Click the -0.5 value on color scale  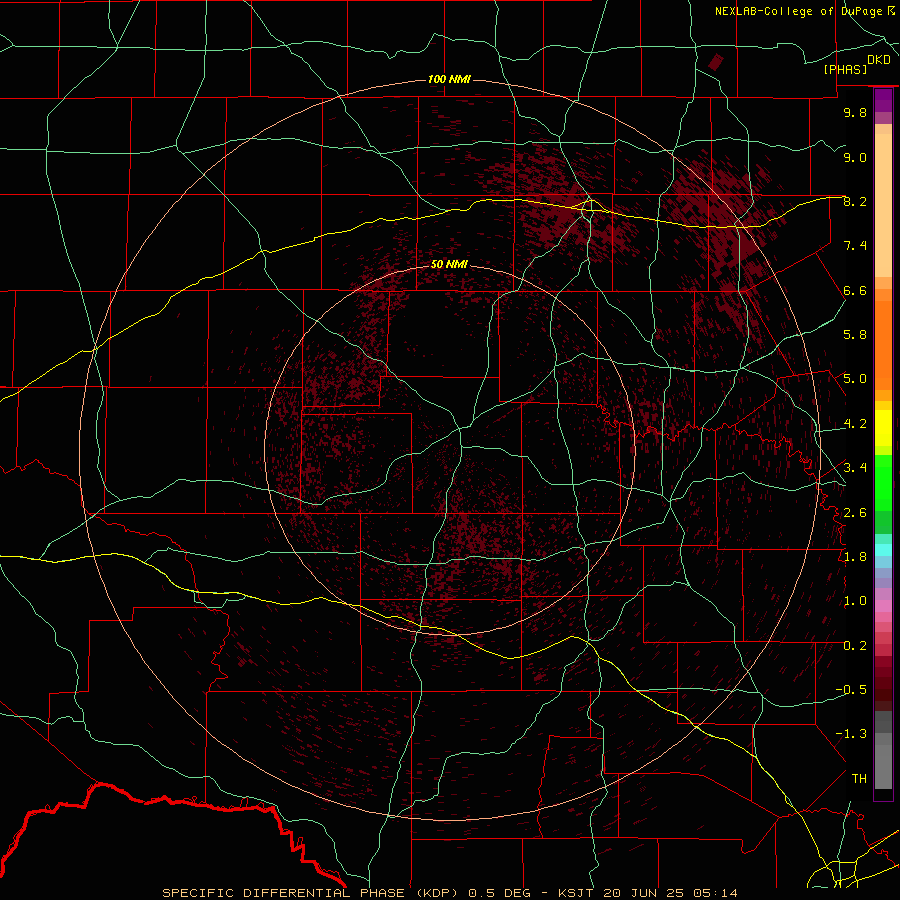coord(851,690)
